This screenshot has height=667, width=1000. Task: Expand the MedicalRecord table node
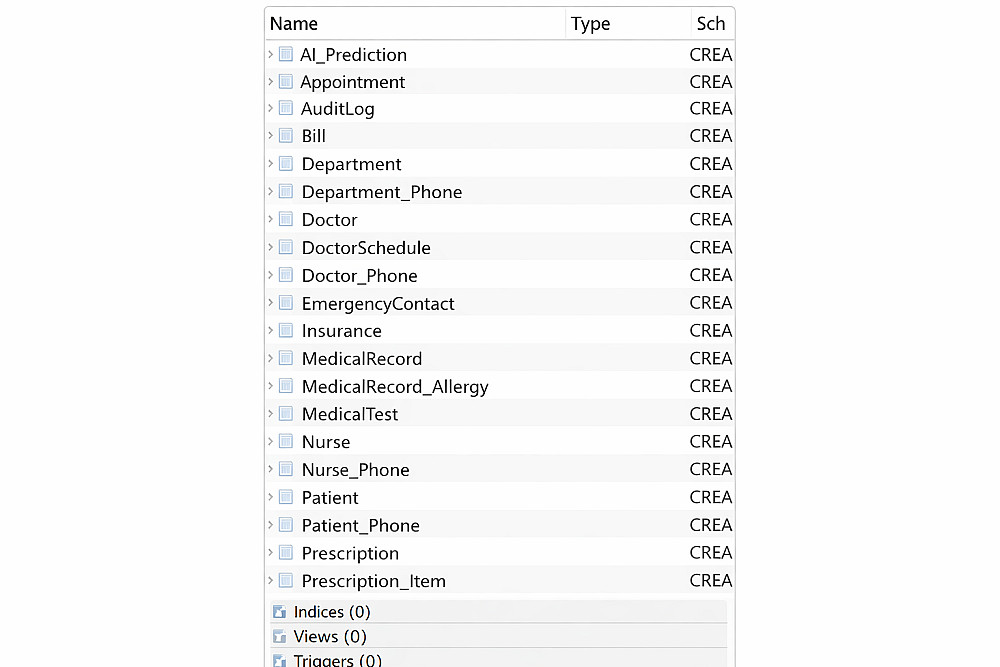click(x=271, y=358)
